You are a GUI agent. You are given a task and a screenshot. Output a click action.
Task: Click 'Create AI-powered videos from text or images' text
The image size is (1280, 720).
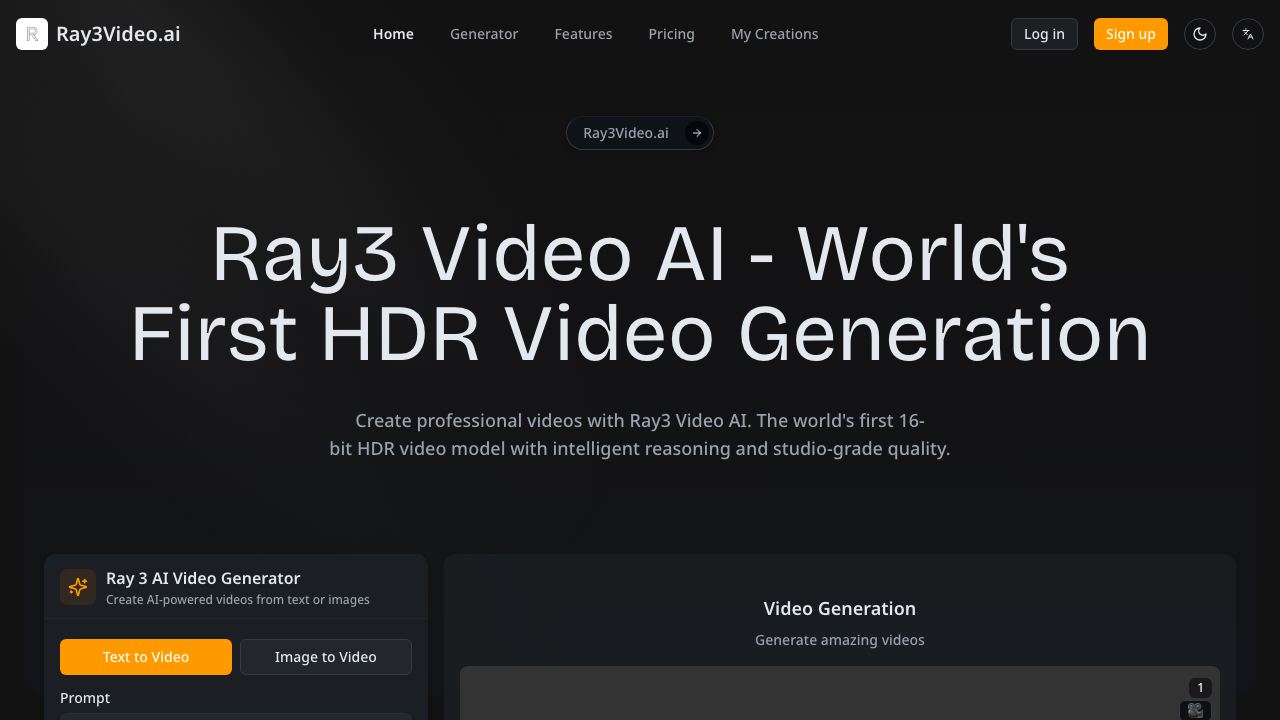coord(238,600)
